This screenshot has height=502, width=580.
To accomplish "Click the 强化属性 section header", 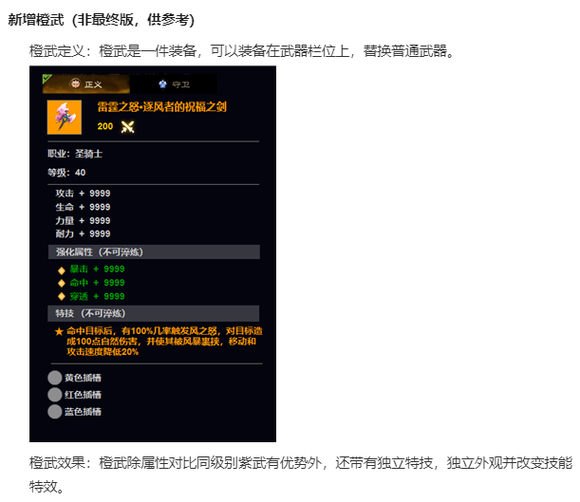I will pos(154,252).
